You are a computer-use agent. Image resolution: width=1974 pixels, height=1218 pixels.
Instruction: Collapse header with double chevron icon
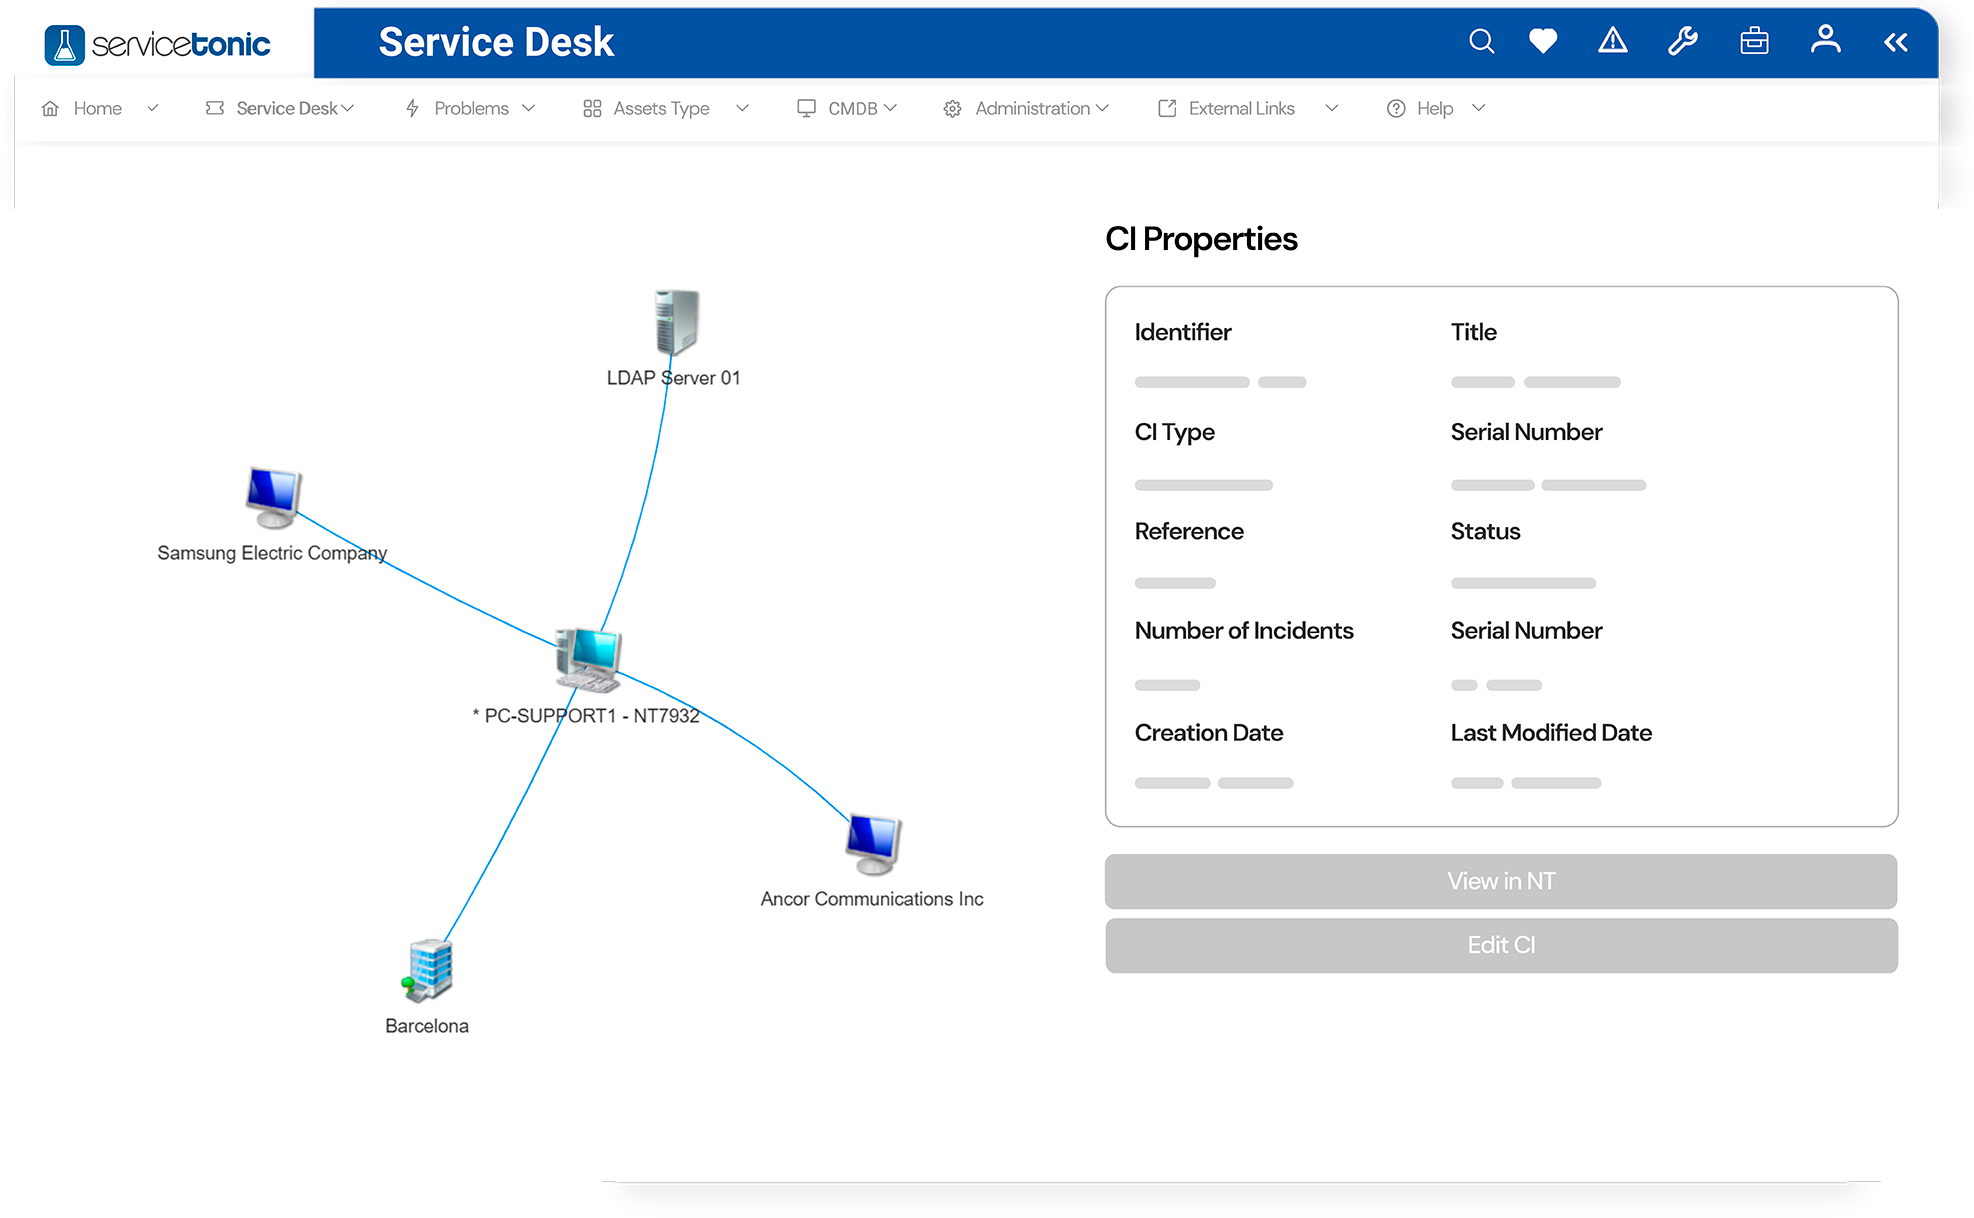point(1896,42)
